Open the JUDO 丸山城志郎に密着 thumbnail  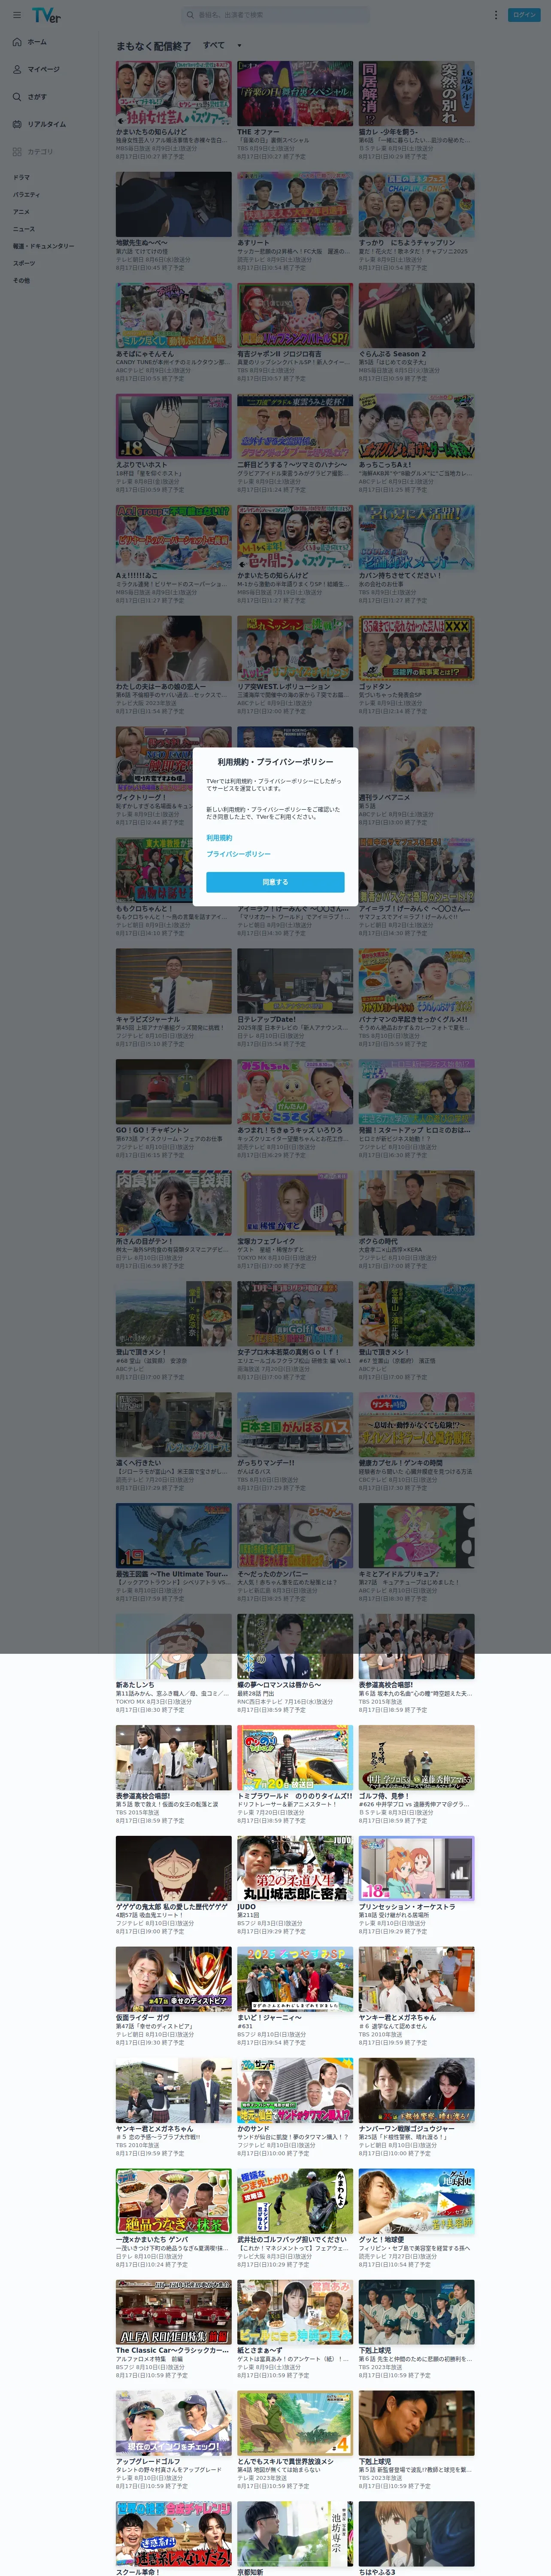tap(295, 1869)
